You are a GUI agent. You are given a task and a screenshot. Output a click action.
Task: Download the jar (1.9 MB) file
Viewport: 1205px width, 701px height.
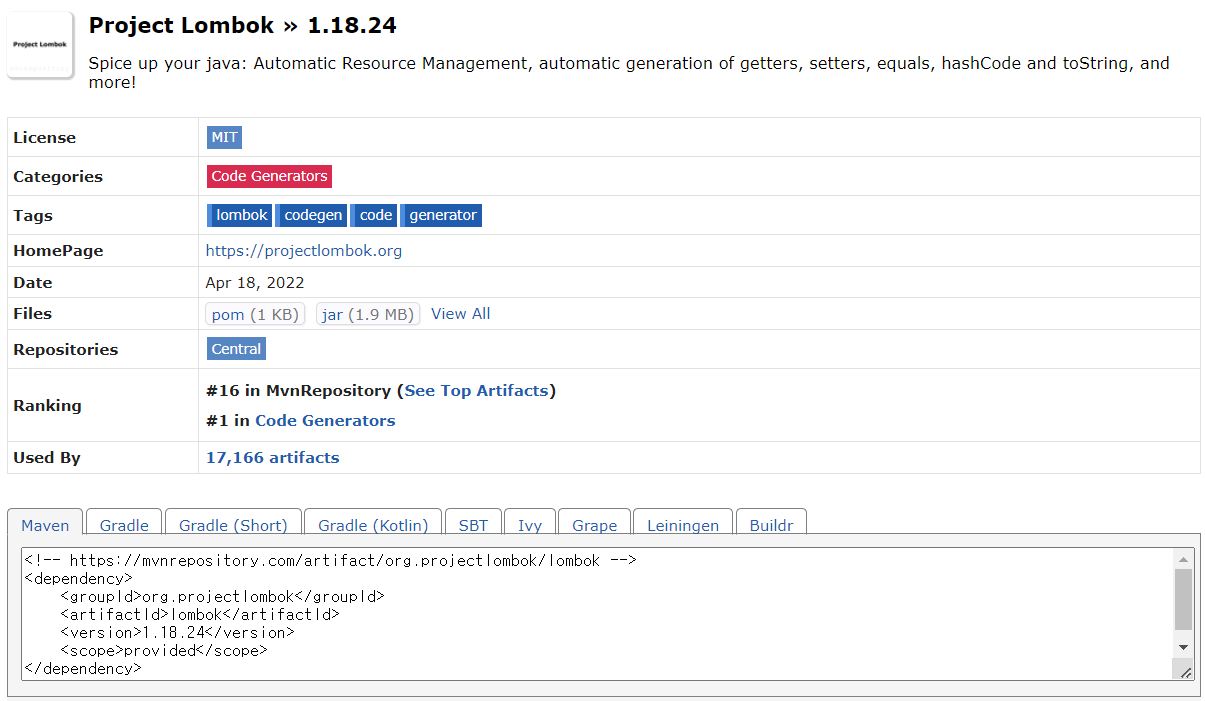[368, 314]
